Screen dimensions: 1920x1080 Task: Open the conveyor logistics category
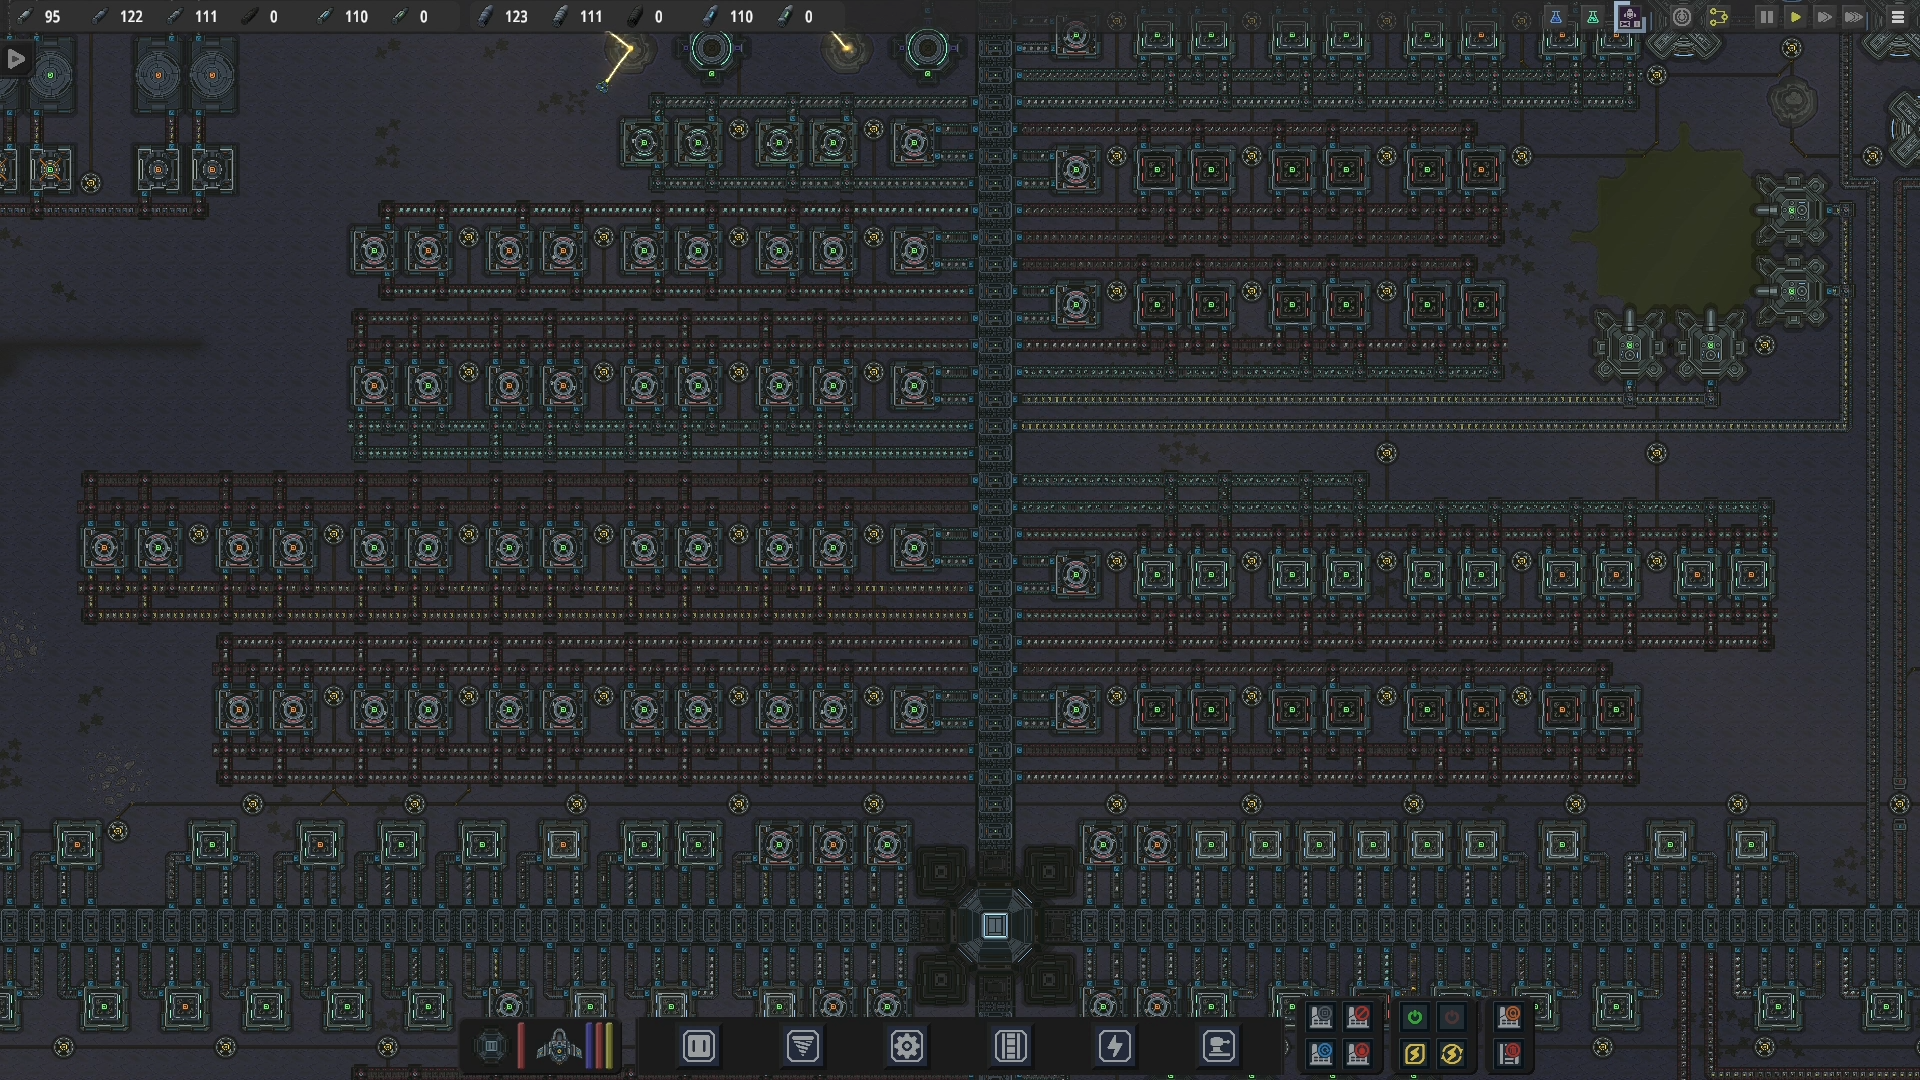click(x=1010, y=1047)
